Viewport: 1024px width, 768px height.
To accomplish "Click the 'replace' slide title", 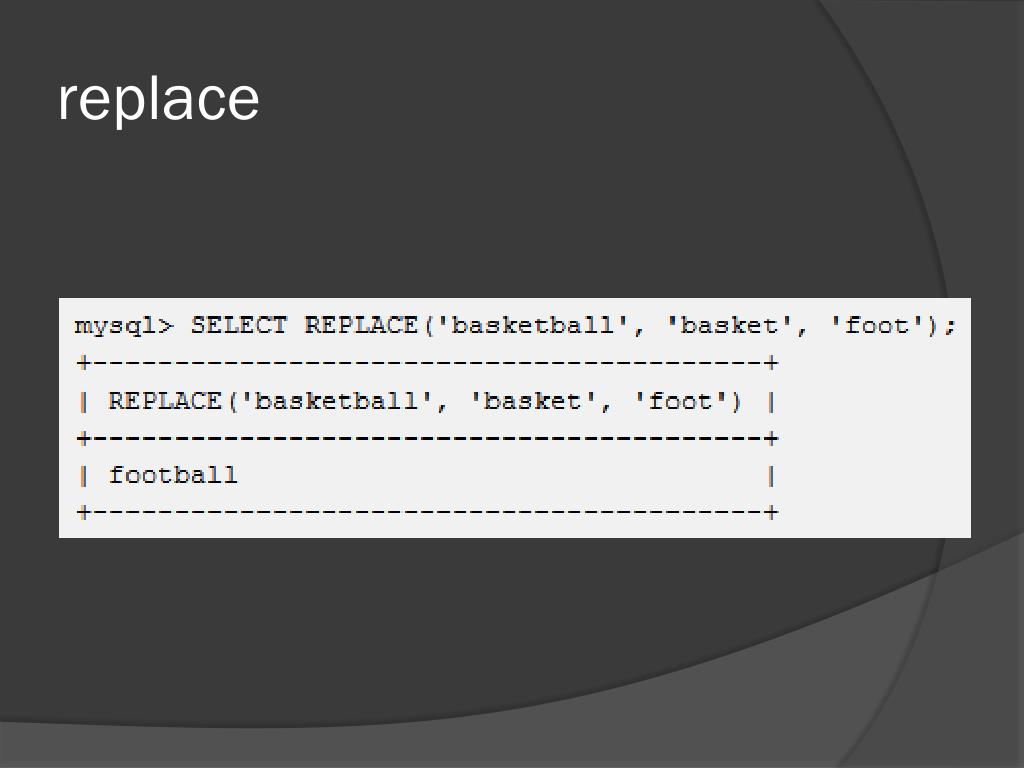I will 159,100.
